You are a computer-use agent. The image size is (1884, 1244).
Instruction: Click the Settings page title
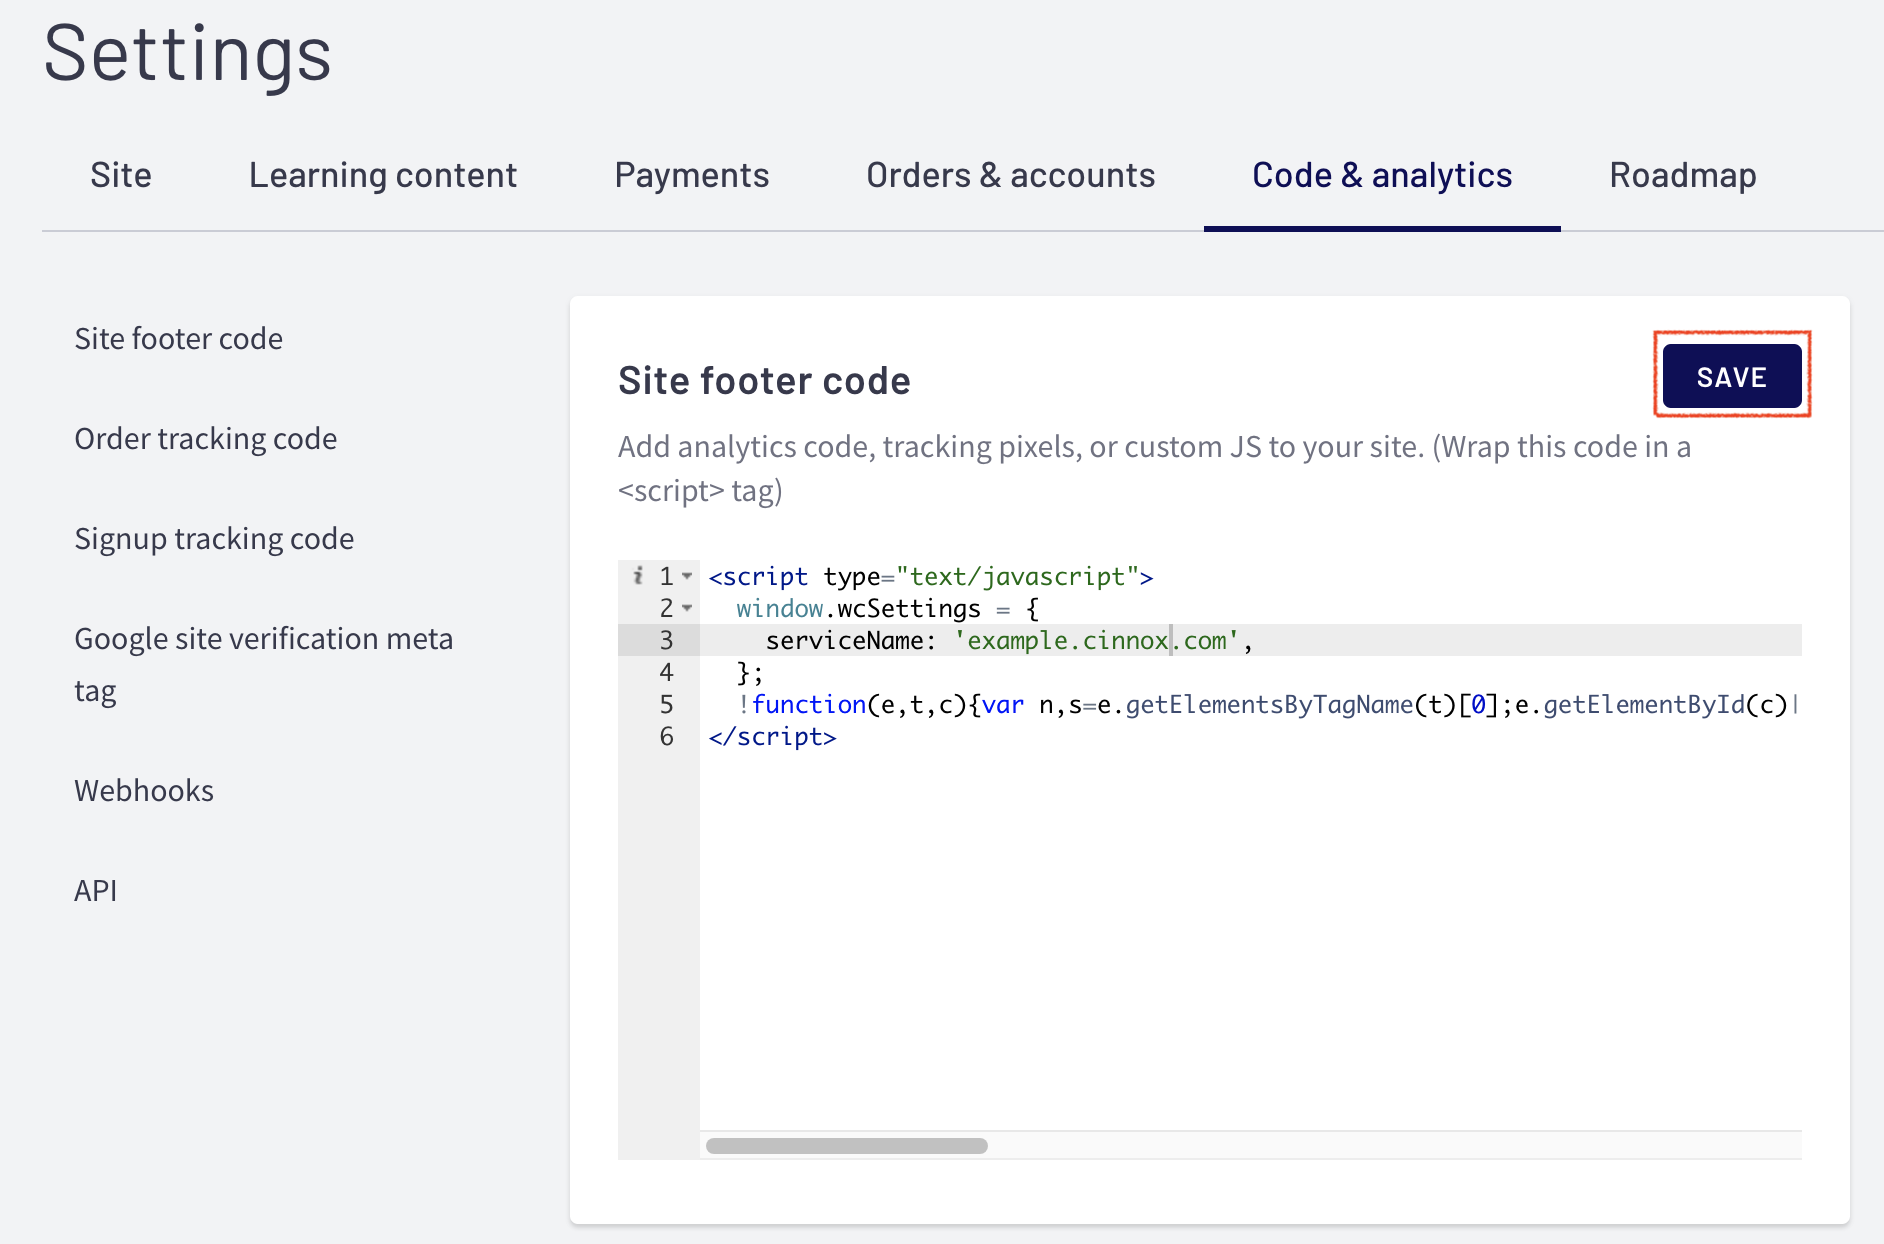(x=188, y=54)
